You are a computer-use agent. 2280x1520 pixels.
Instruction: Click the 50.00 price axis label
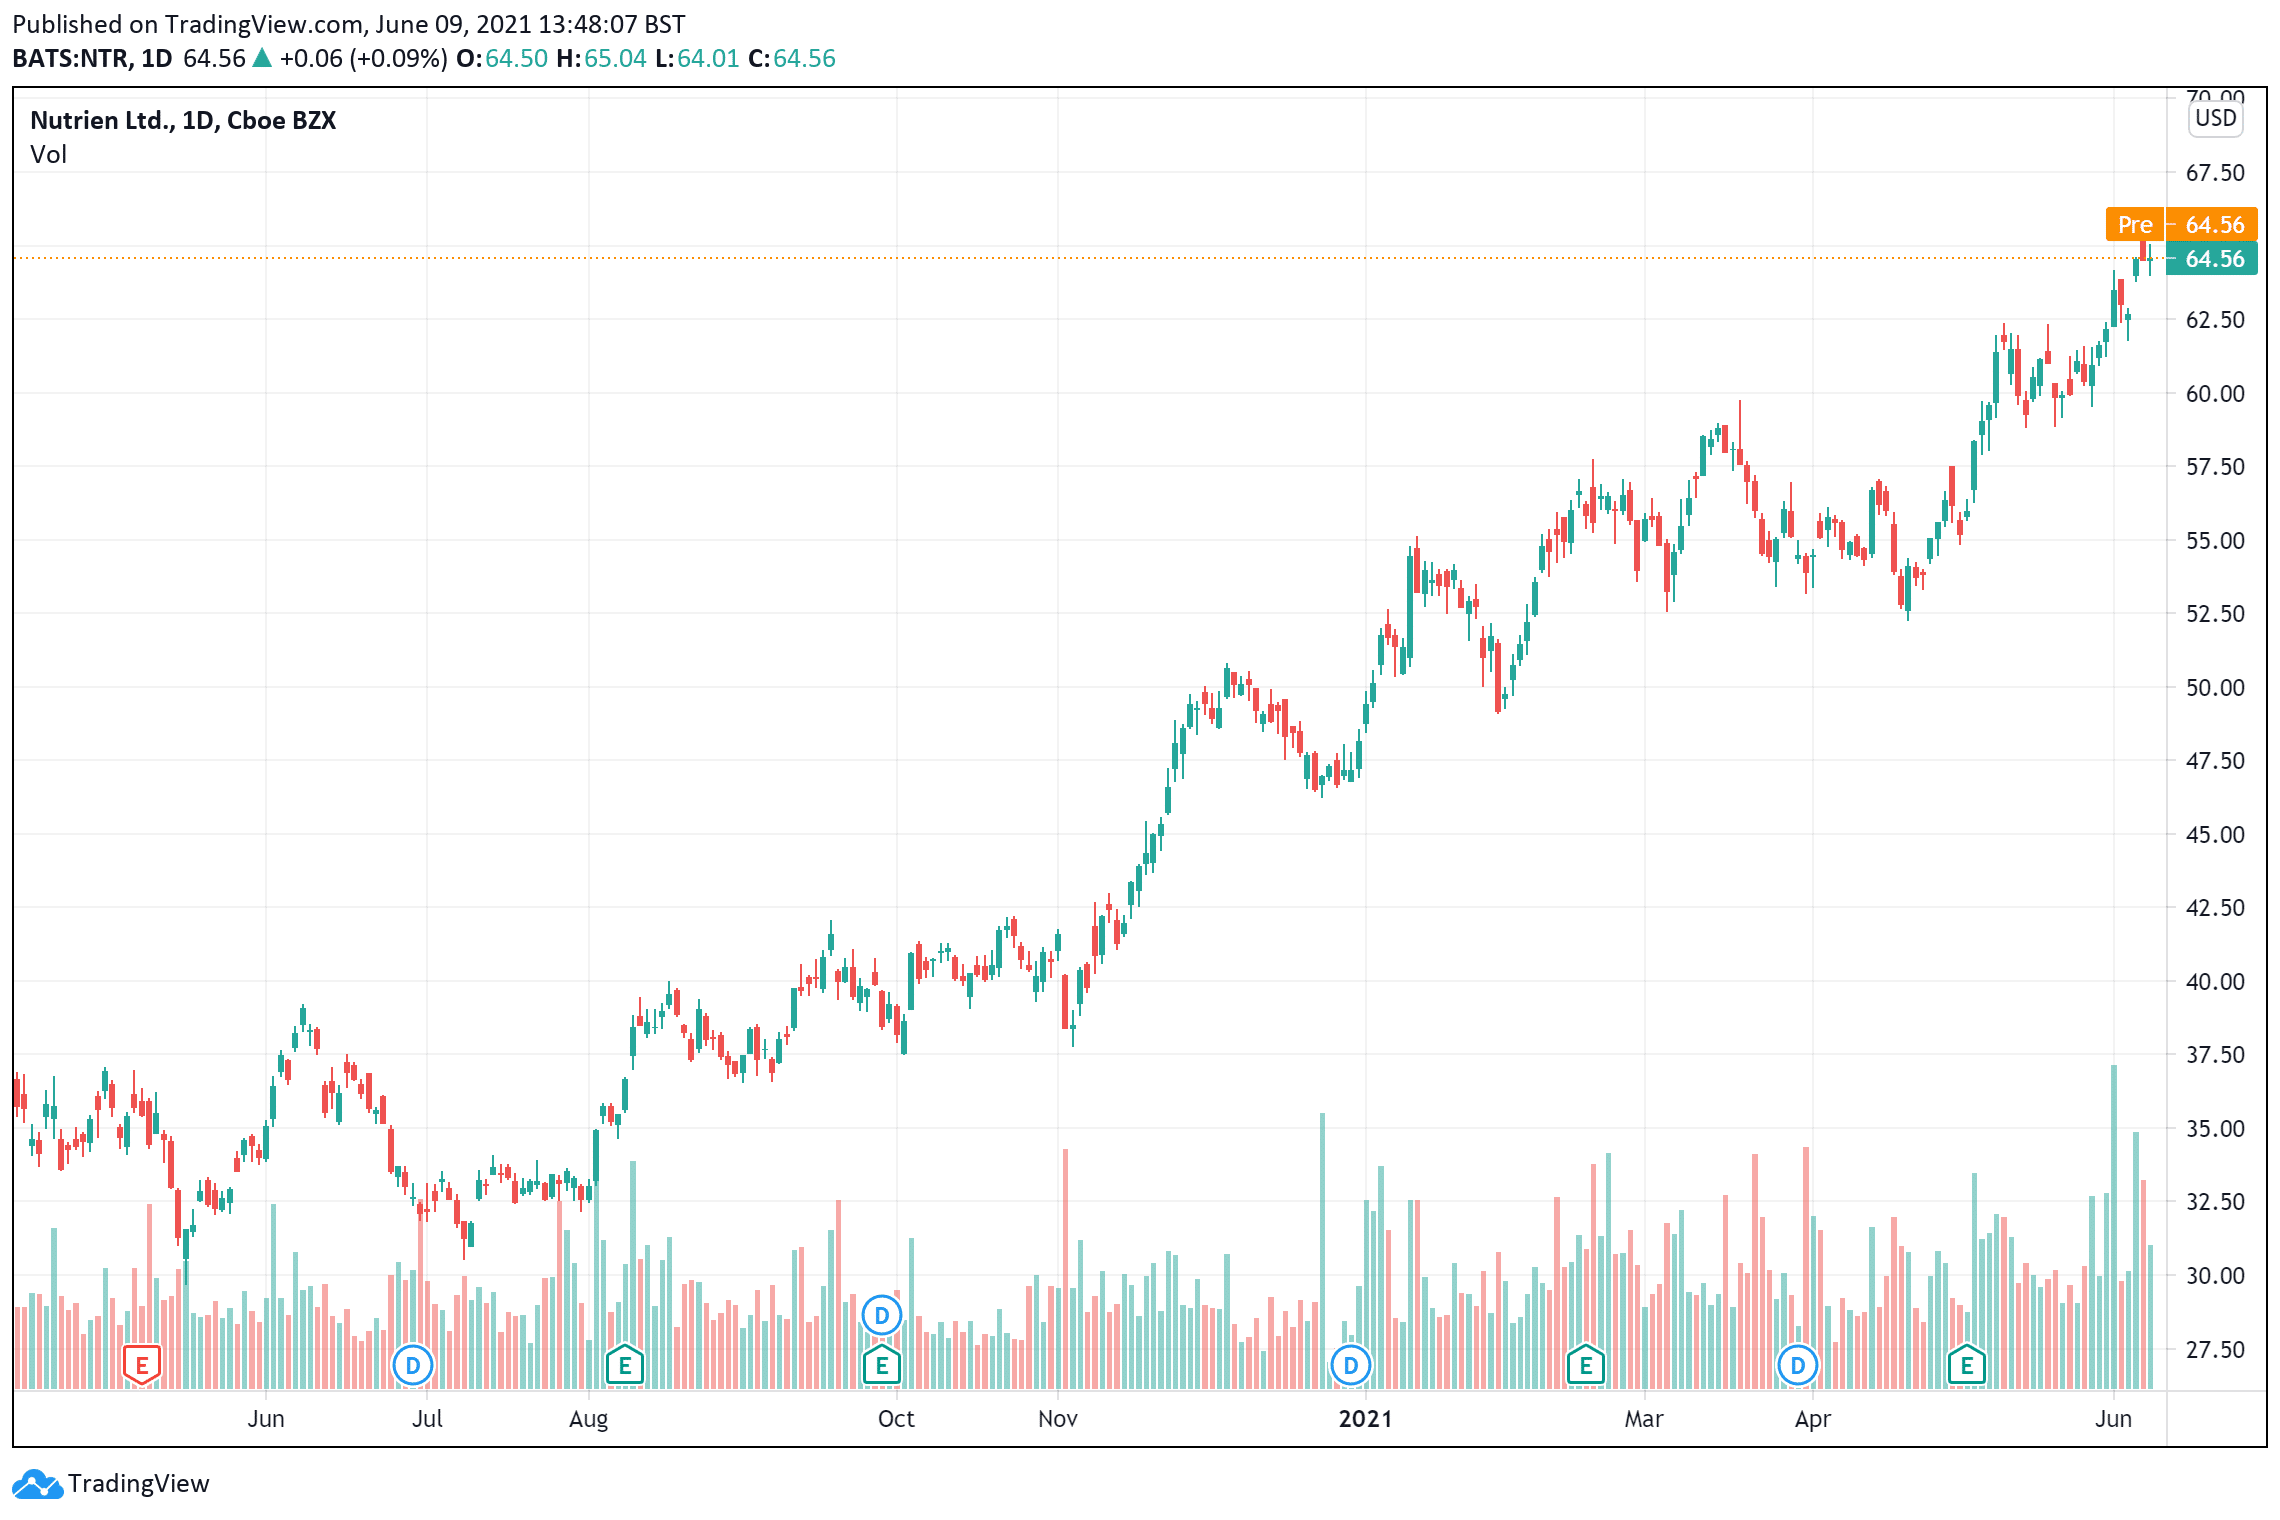(x=2215, y=688)
